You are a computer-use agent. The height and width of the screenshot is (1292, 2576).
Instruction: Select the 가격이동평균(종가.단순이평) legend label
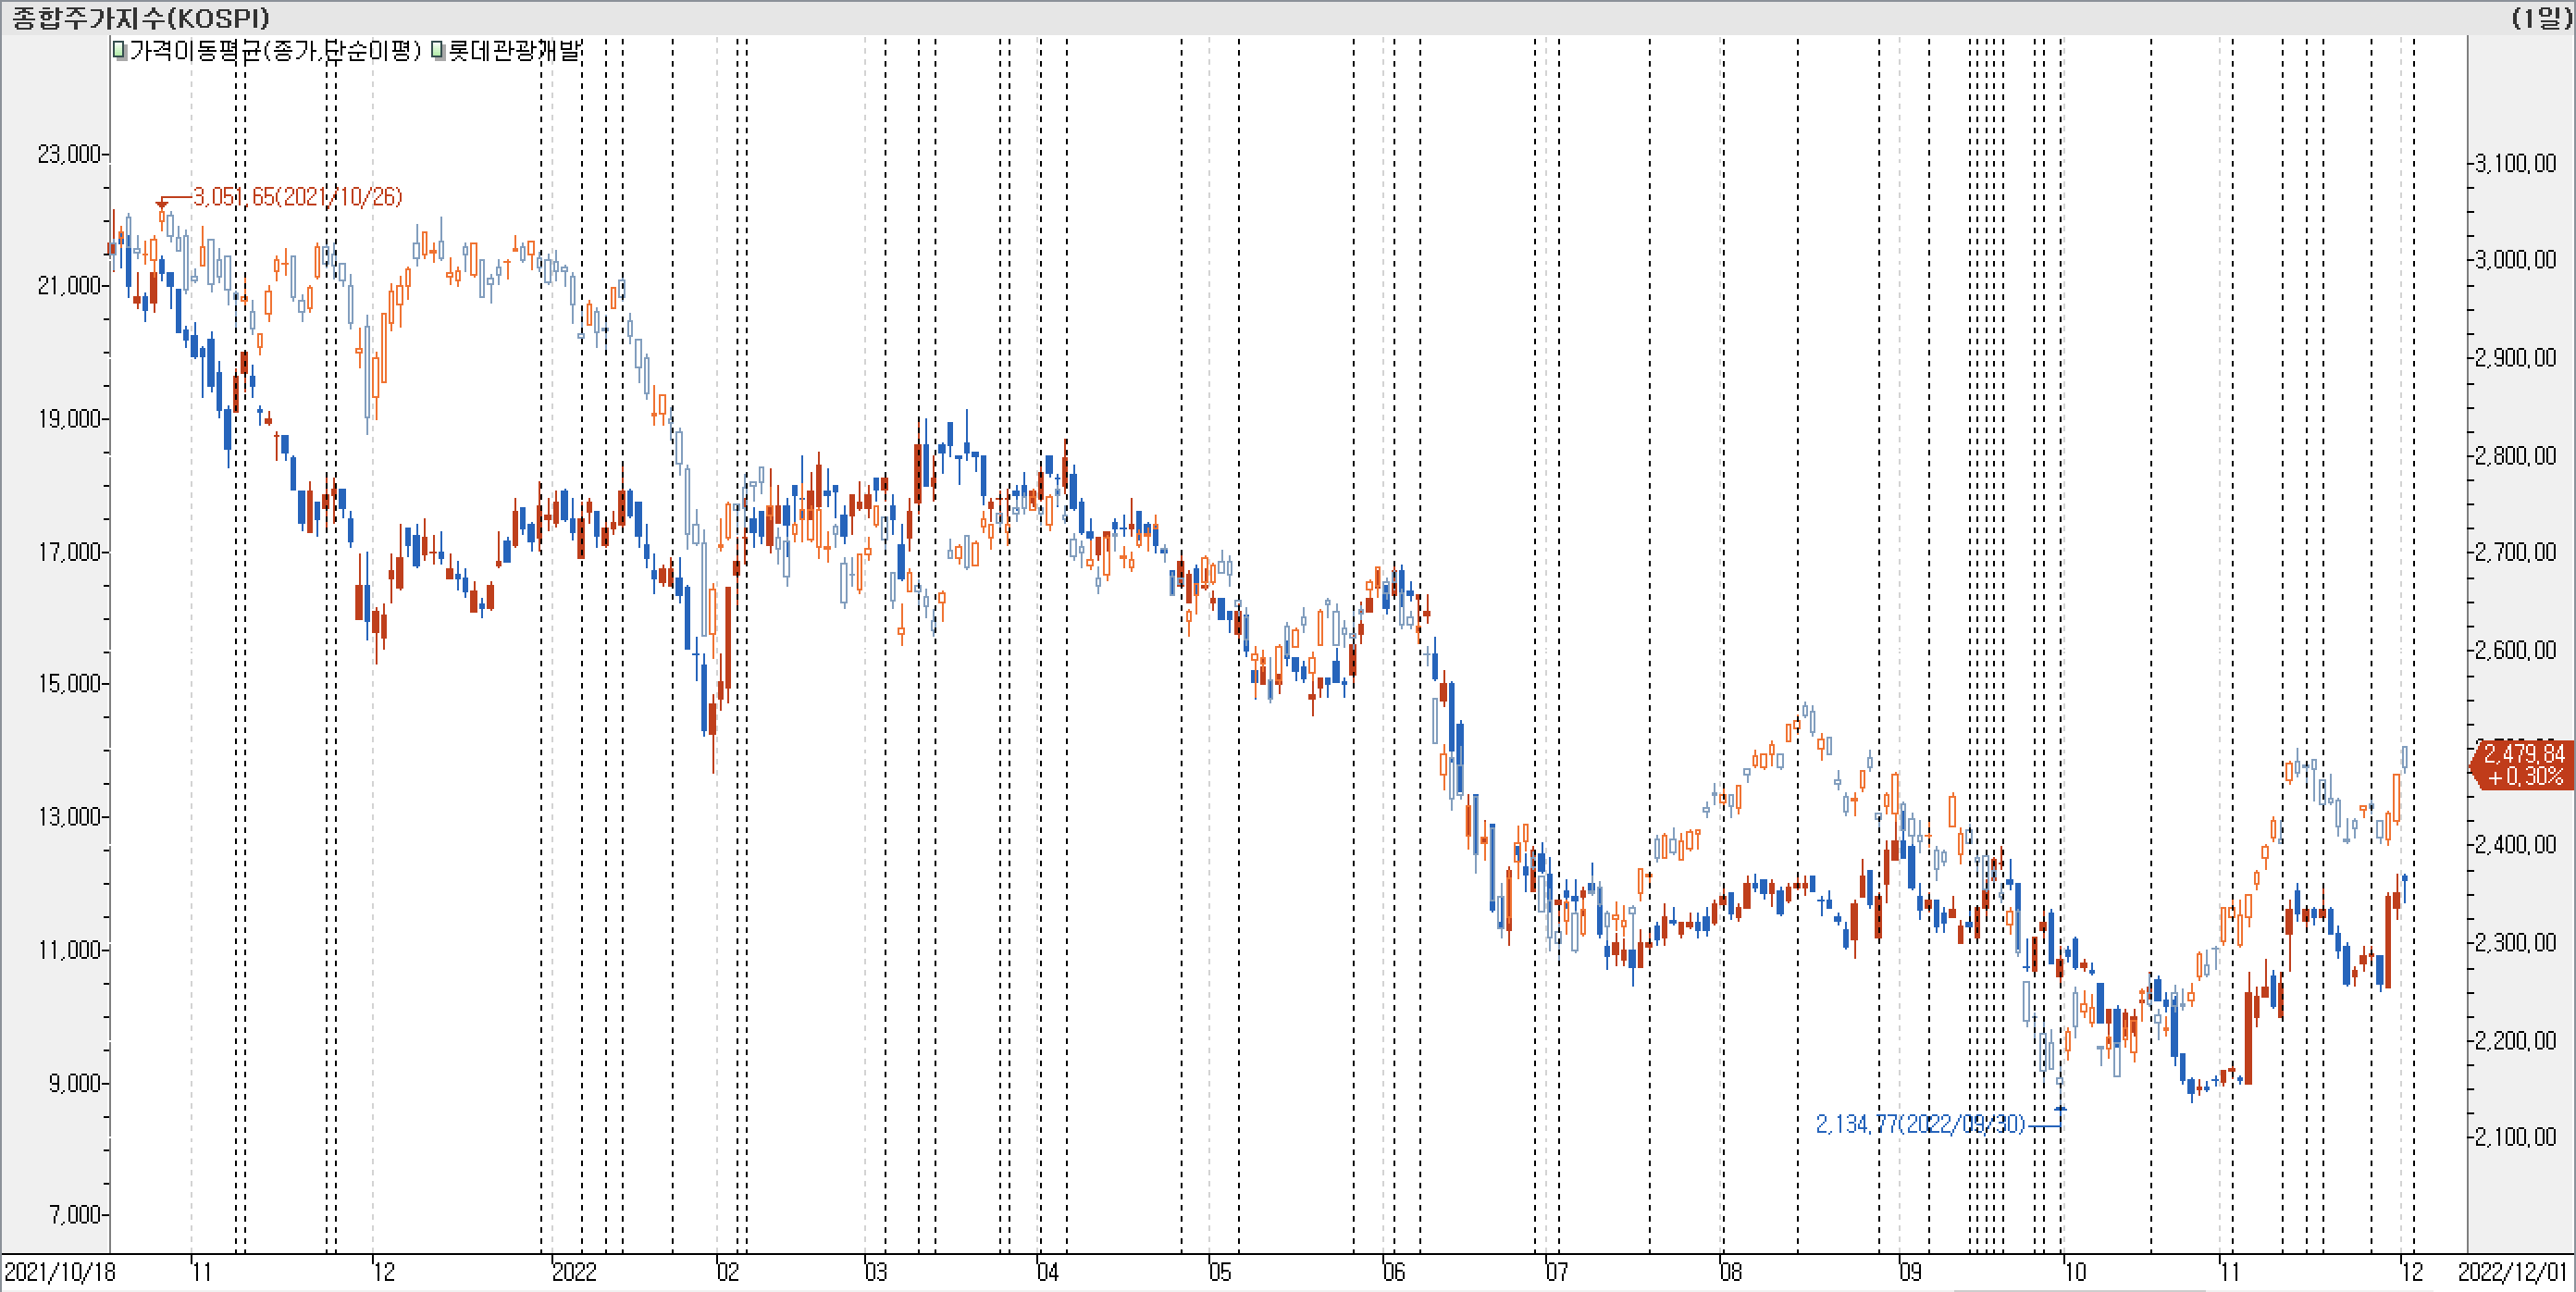(275, 50)
